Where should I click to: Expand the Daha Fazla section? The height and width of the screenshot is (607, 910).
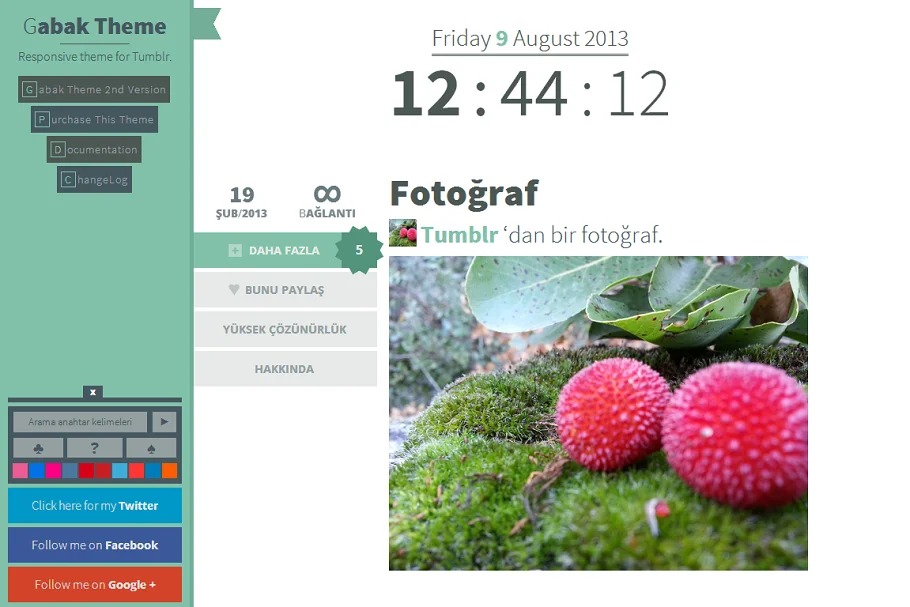273,250
